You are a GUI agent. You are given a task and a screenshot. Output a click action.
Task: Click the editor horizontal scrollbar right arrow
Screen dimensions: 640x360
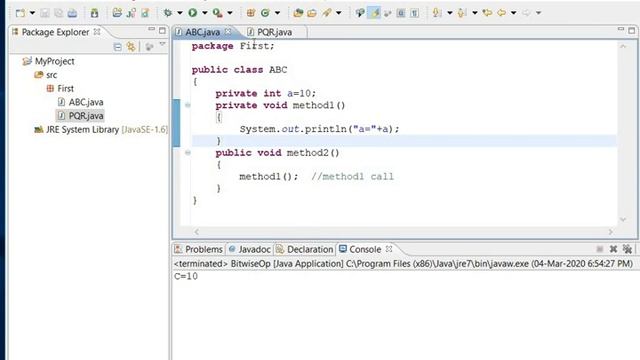point(611,232)
